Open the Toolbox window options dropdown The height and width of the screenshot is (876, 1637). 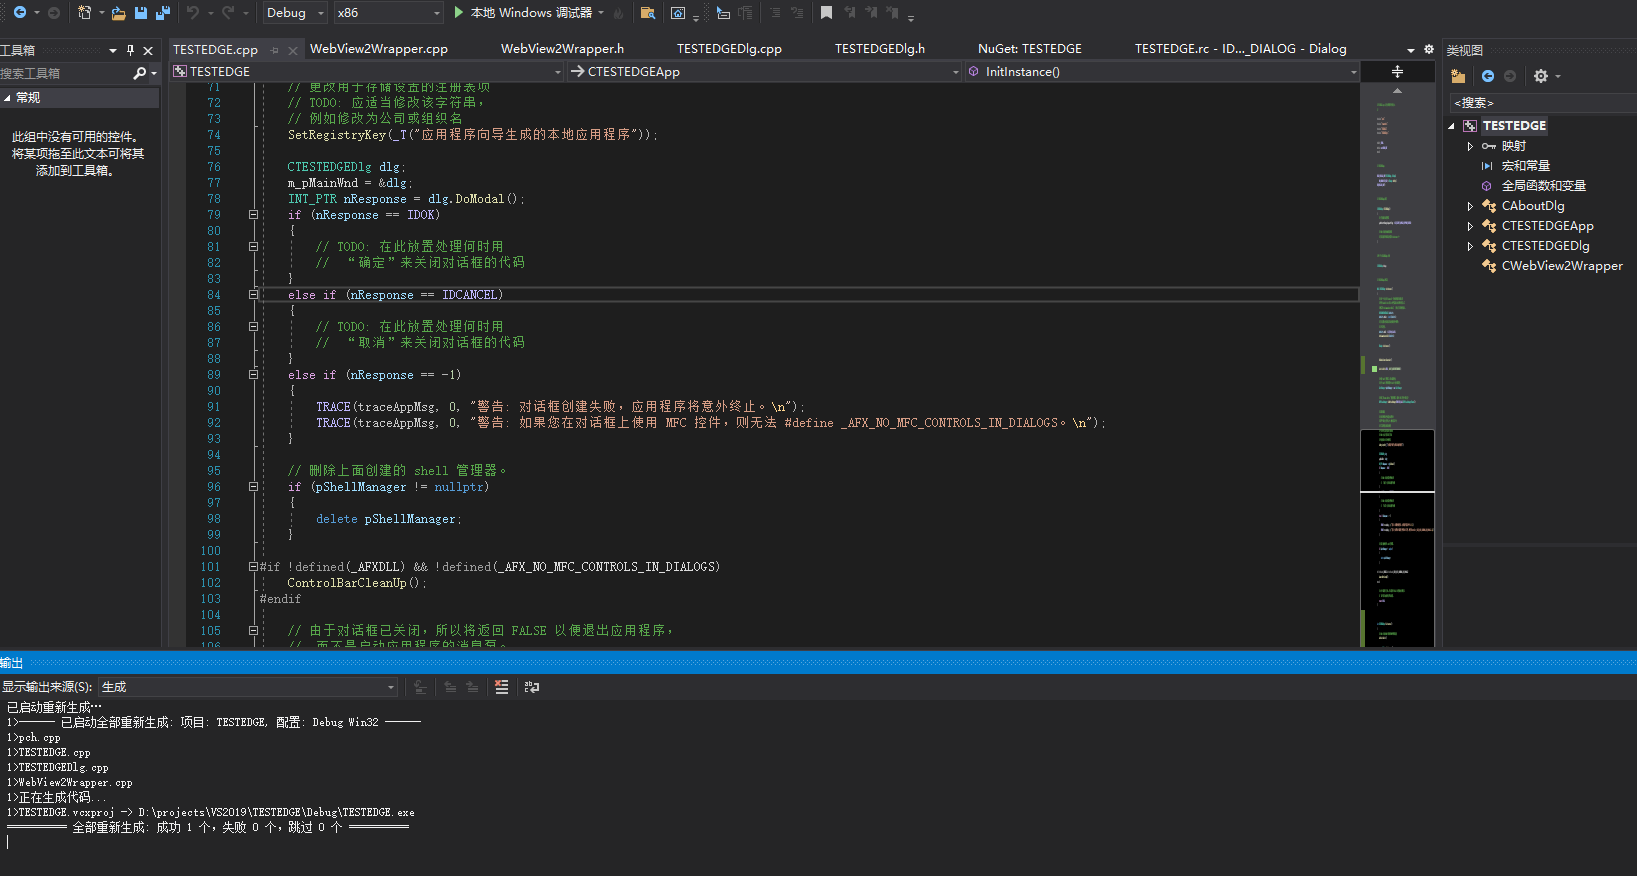tap(113, 50)
